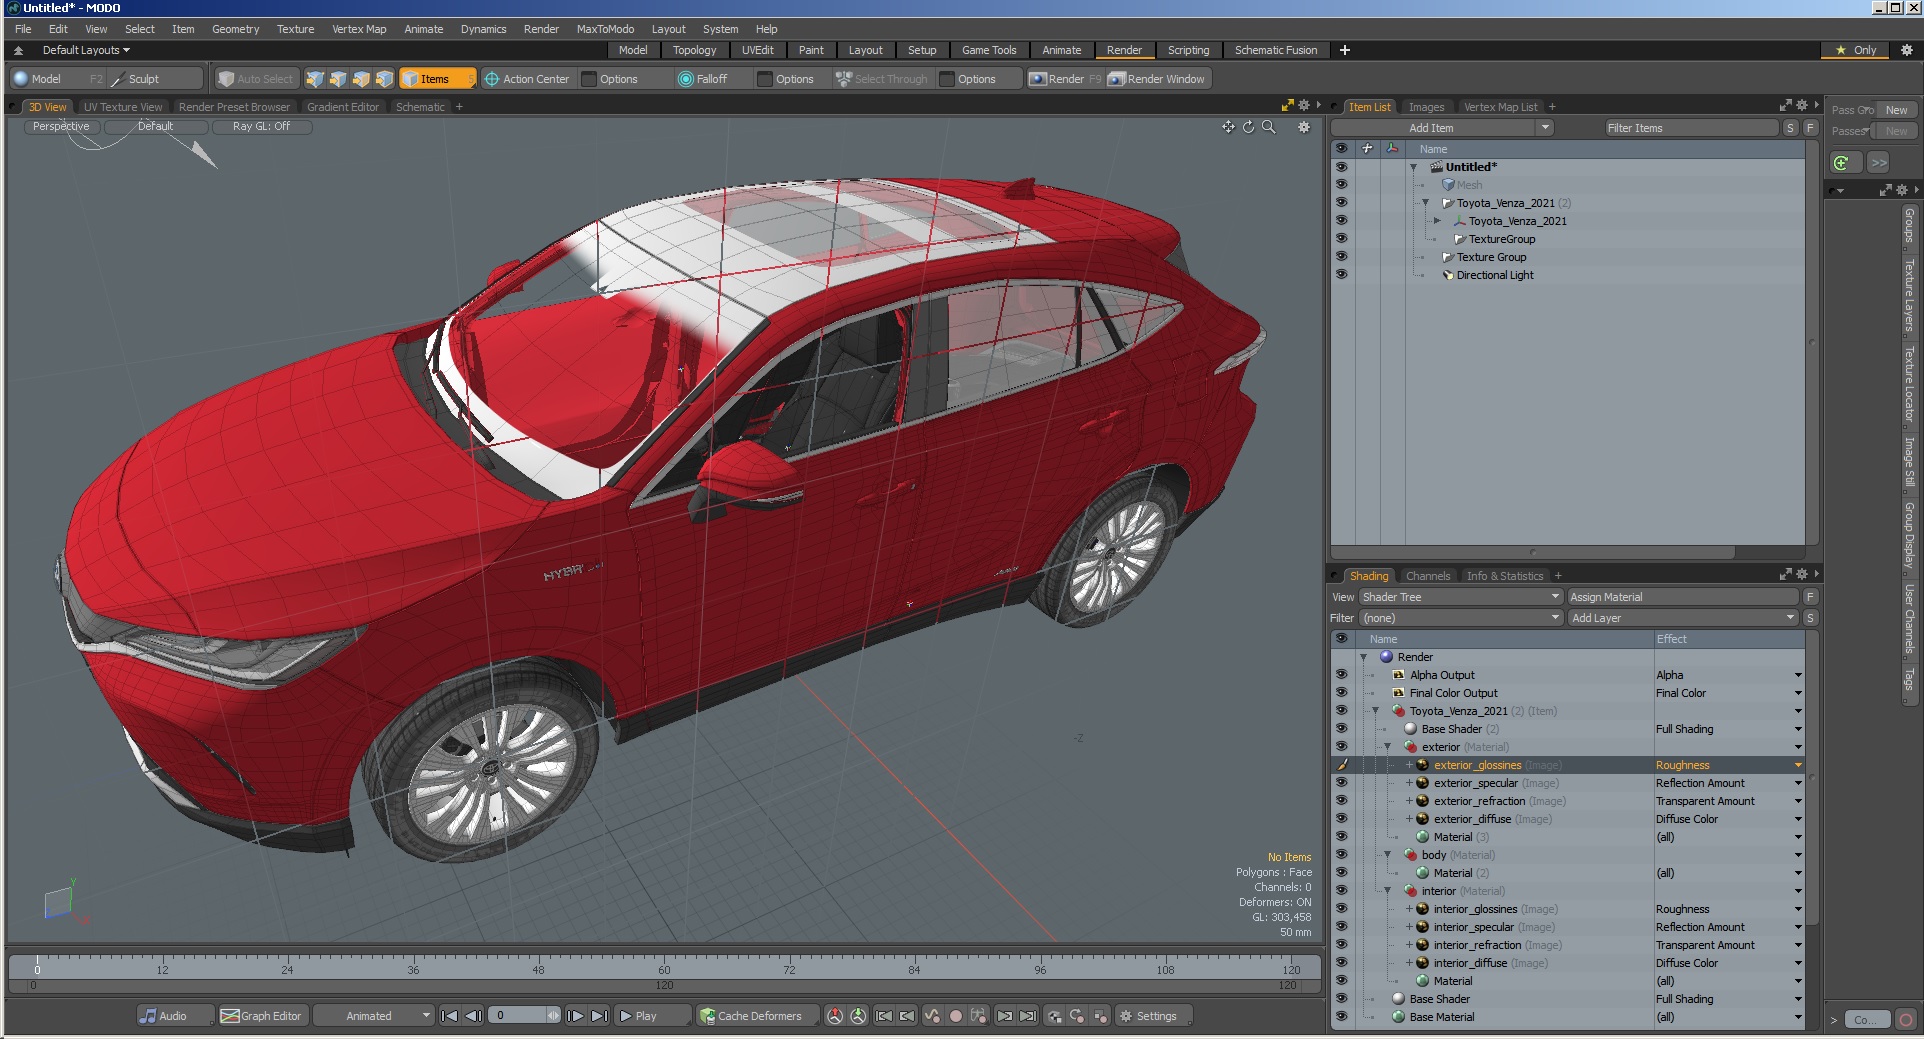The image size is (1924, 1039).
Task: Open the Vertex Map menu
Action: (359, 29)
